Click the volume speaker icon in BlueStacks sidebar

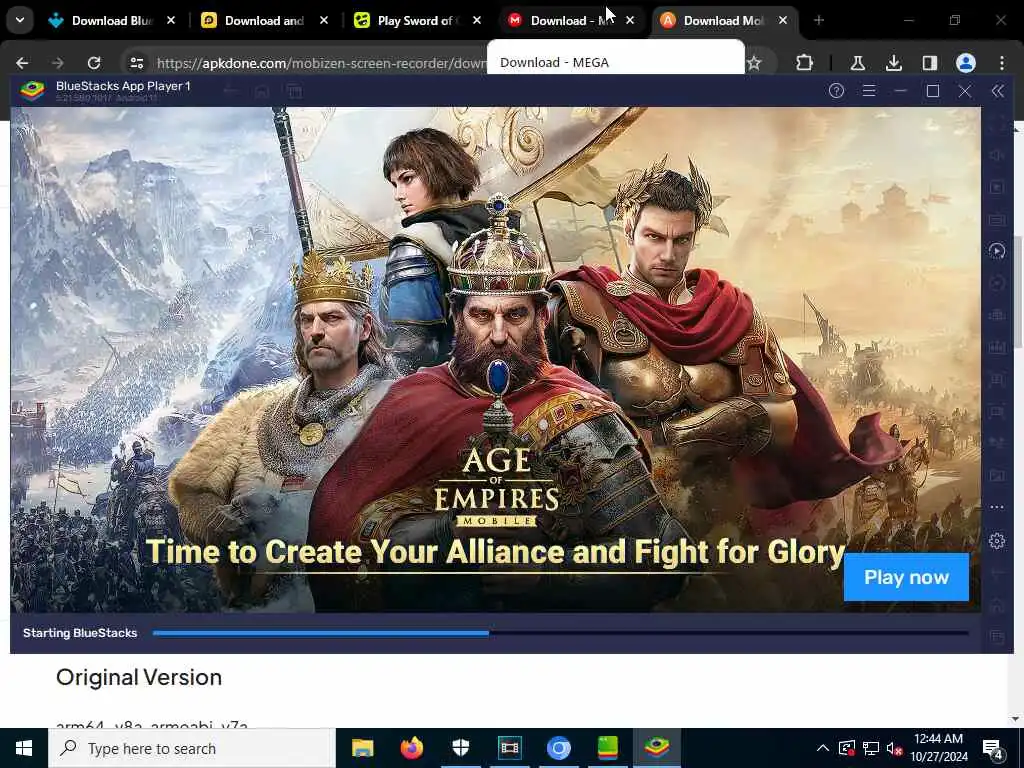click(997, 155)
